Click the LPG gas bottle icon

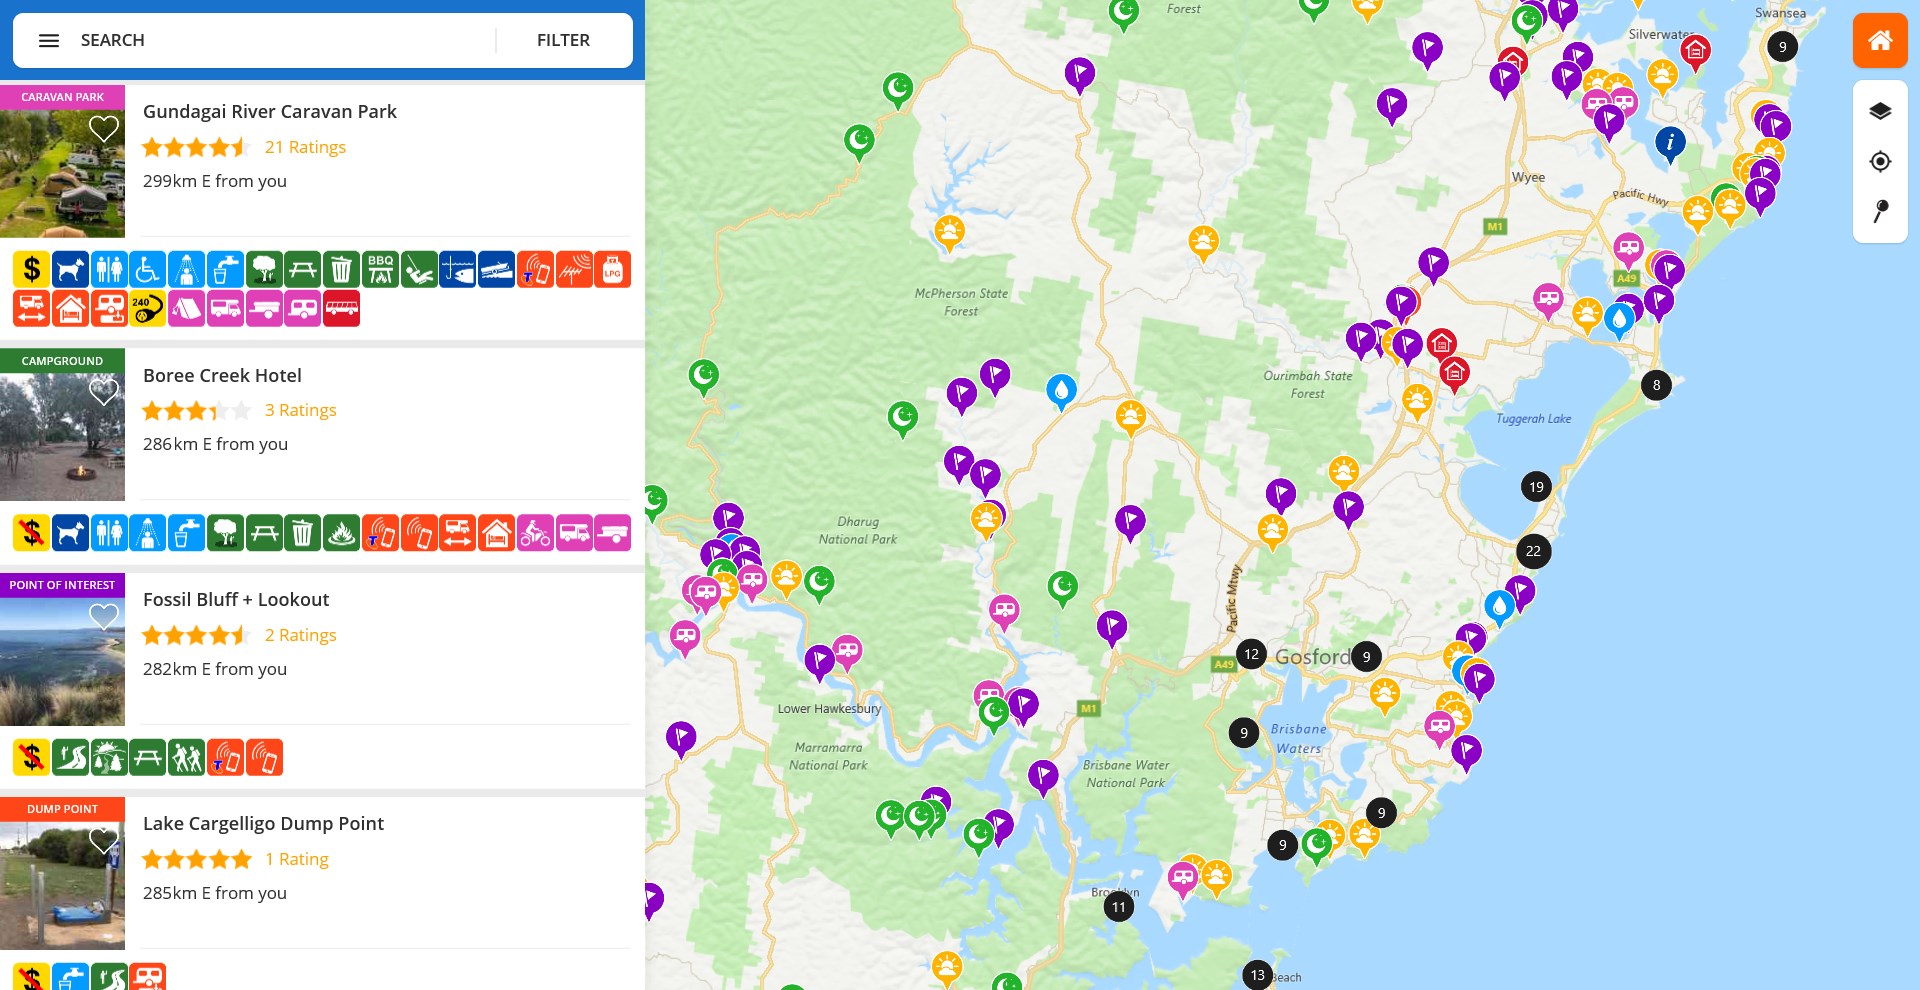tap(613, 269)
